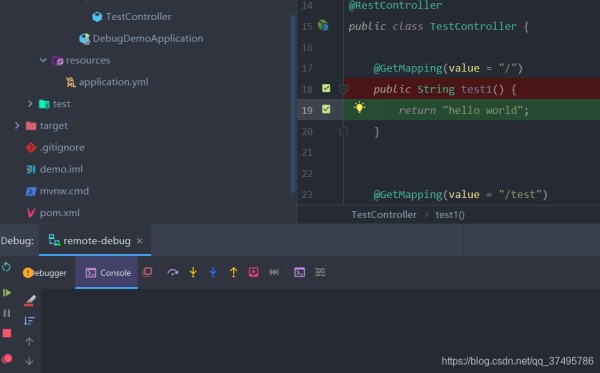Click test1() in breadcrumb bar
Viewport: 600px width, 373px height.
[450, 215]
